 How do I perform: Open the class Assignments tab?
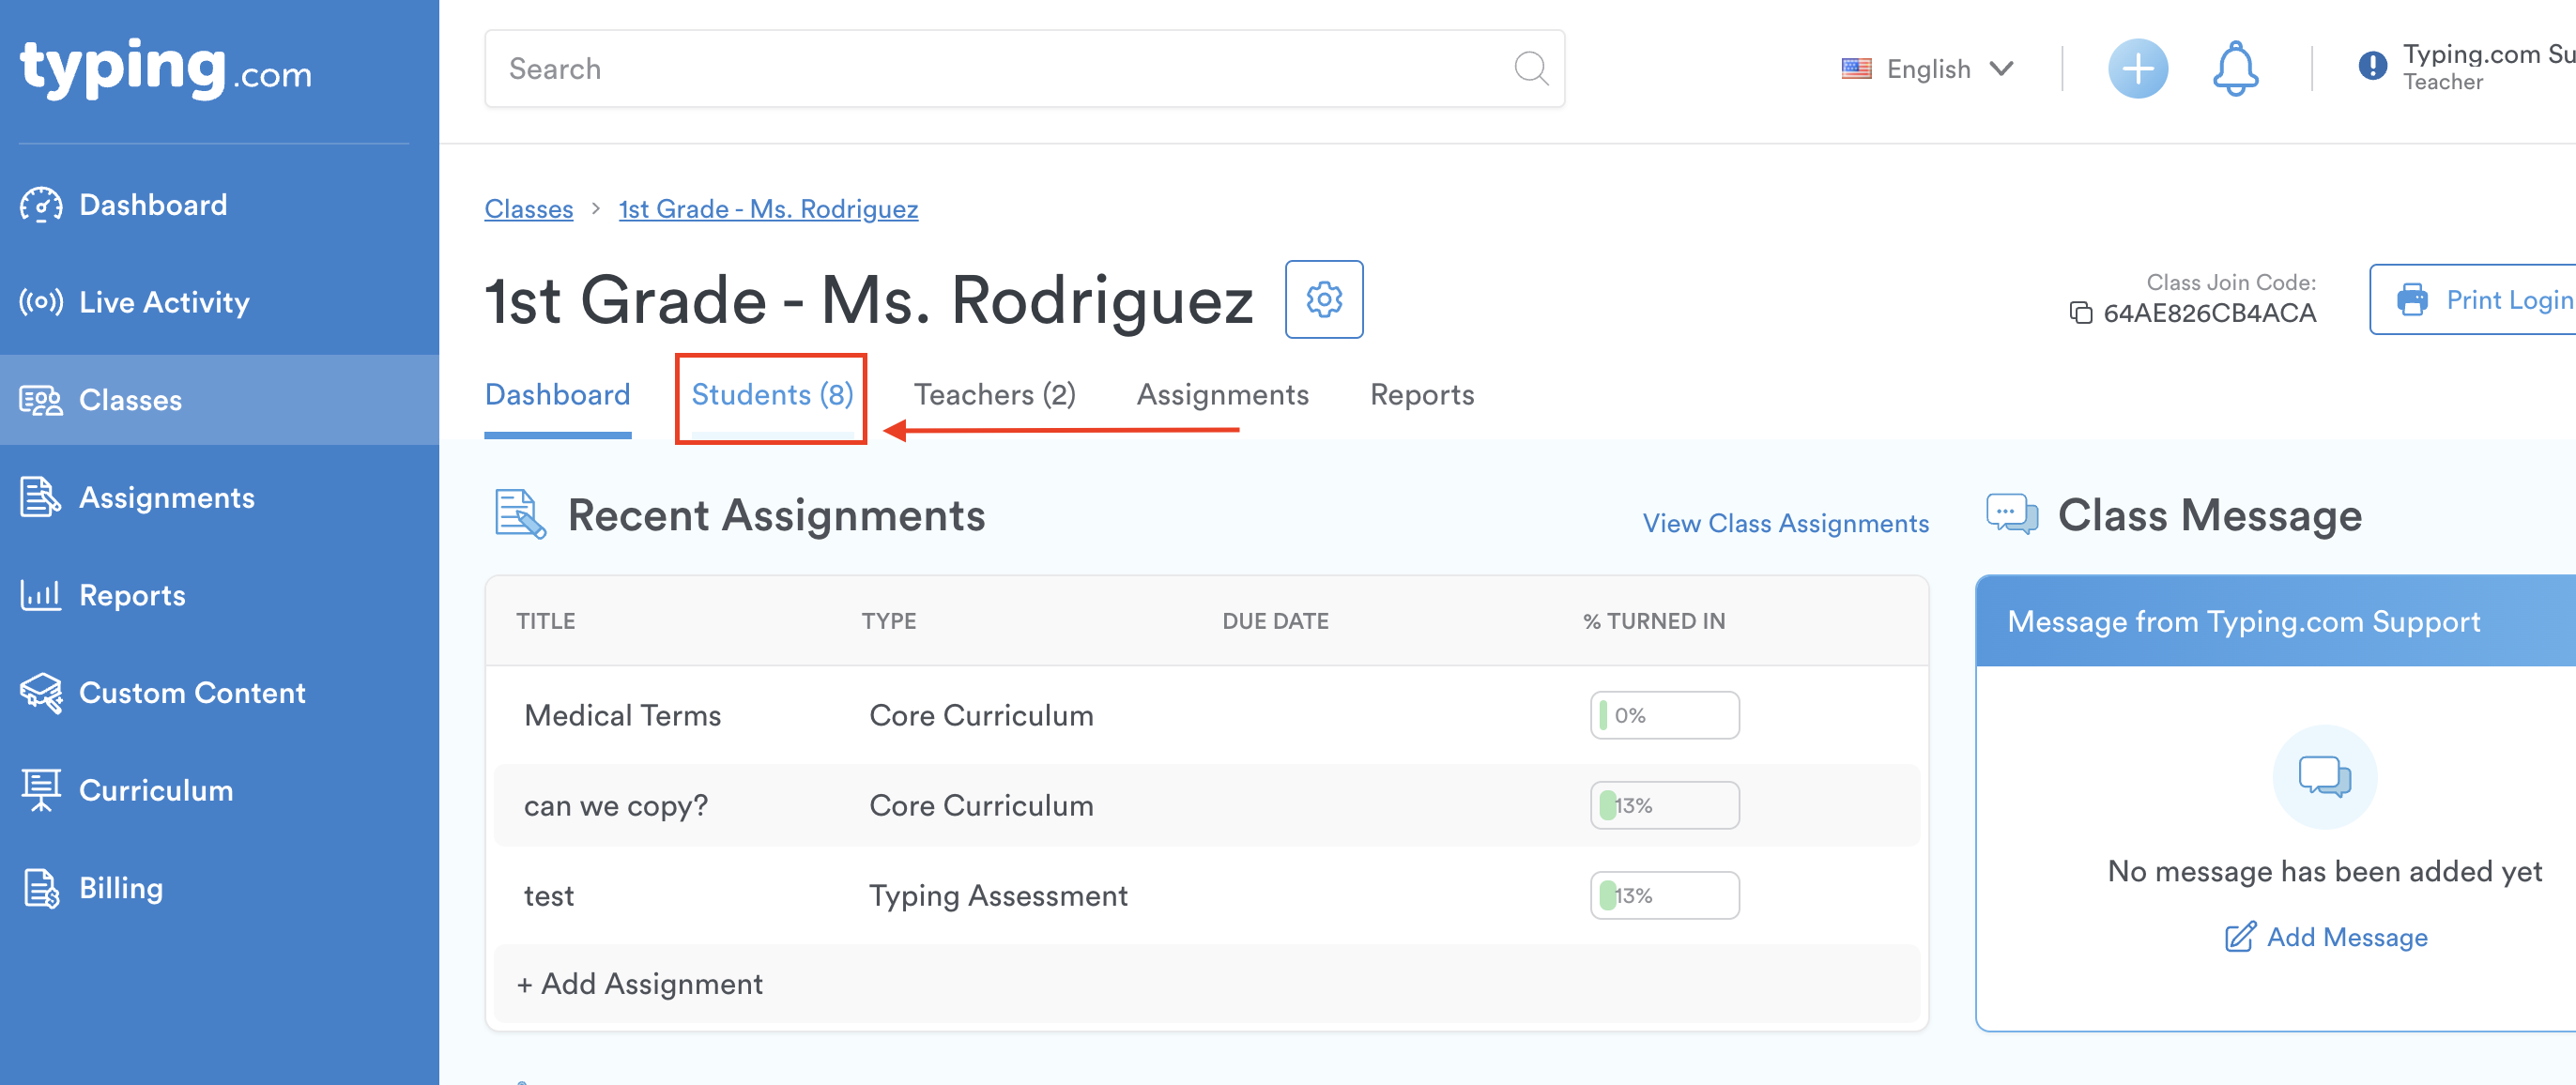(1222, 395)
